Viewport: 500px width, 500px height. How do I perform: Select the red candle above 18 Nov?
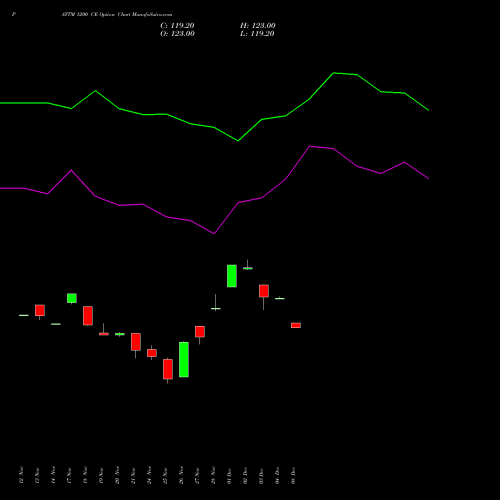pyautogui.click(x=88, y=316)
